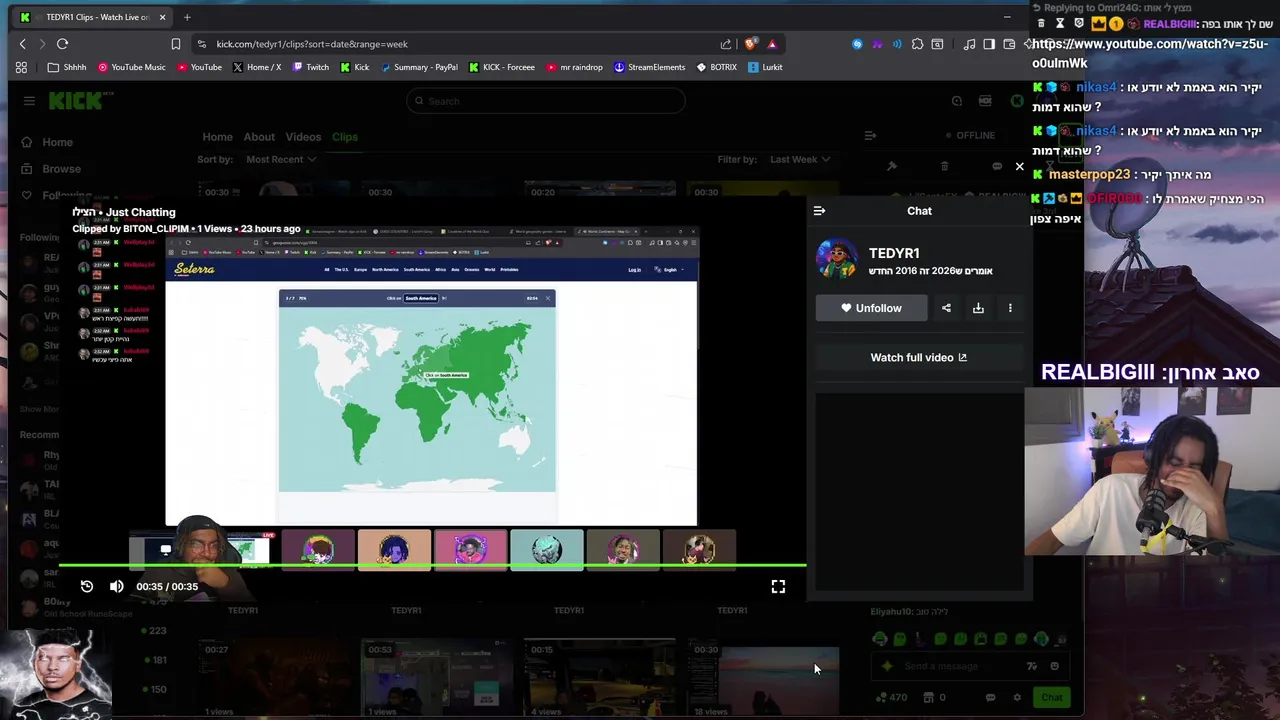Open the address bar share icon
Screen dimensions: 1280x720
coord(726,44)
